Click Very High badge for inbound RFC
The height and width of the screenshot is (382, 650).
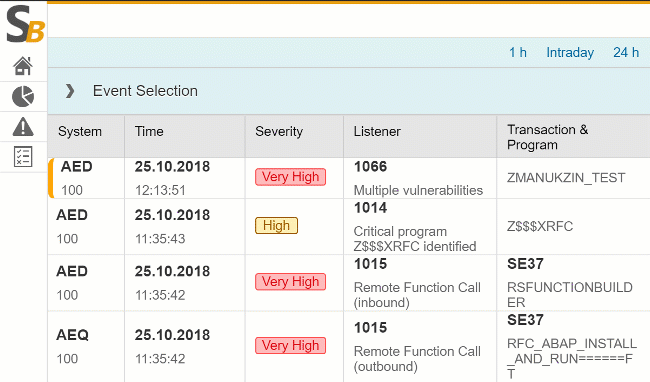click(x=291, y=282)
